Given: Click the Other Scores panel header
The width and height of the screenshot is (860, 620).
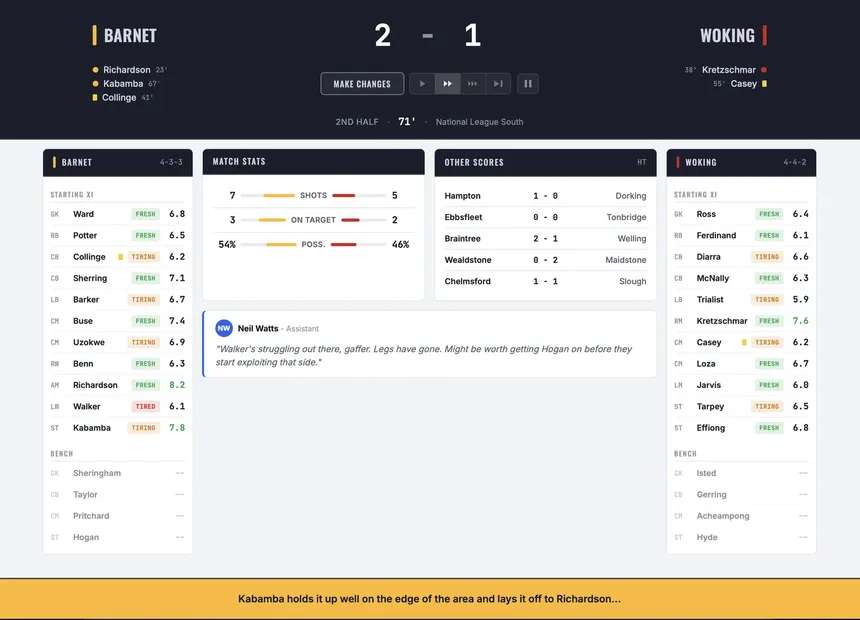Looking at the screenshot, I should (x=545, y=162).
